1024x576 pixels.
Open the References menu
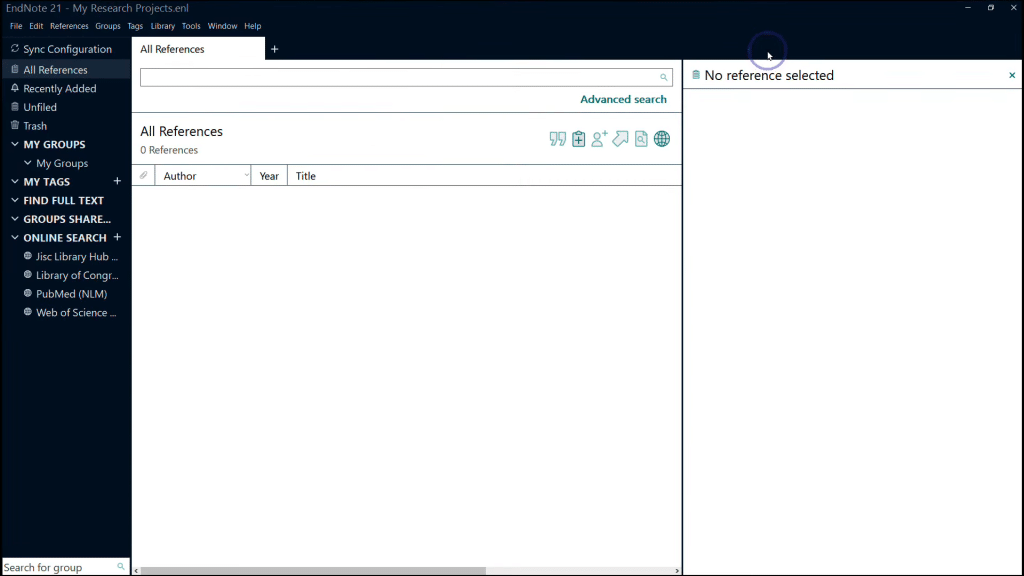click(x=69, y=26)
